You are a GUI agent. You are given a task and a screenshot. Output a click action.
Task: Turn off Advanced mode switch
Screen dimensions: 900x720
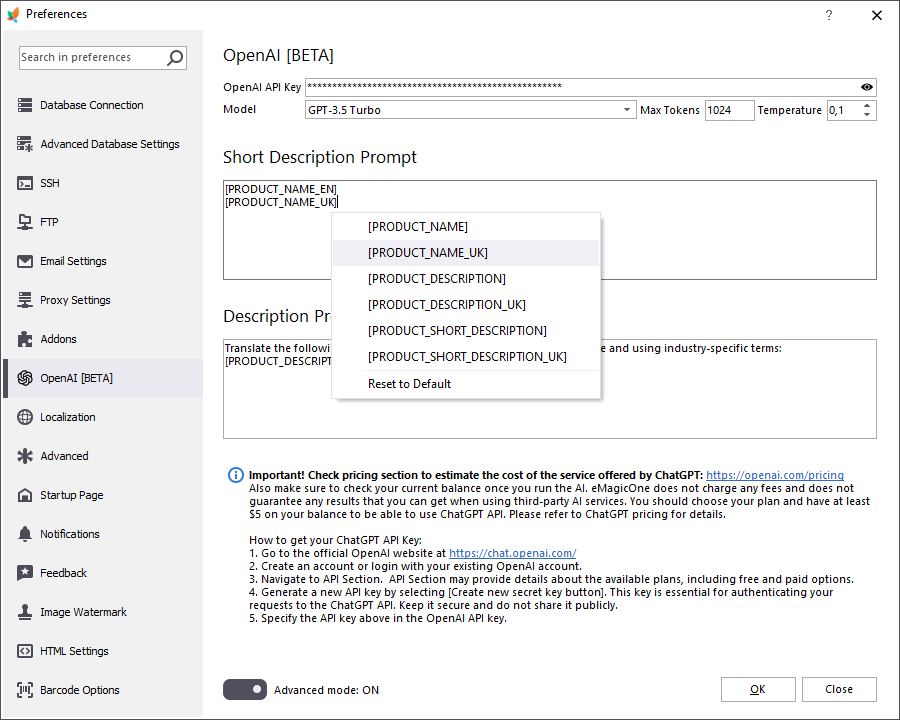(x=245, y=690)
